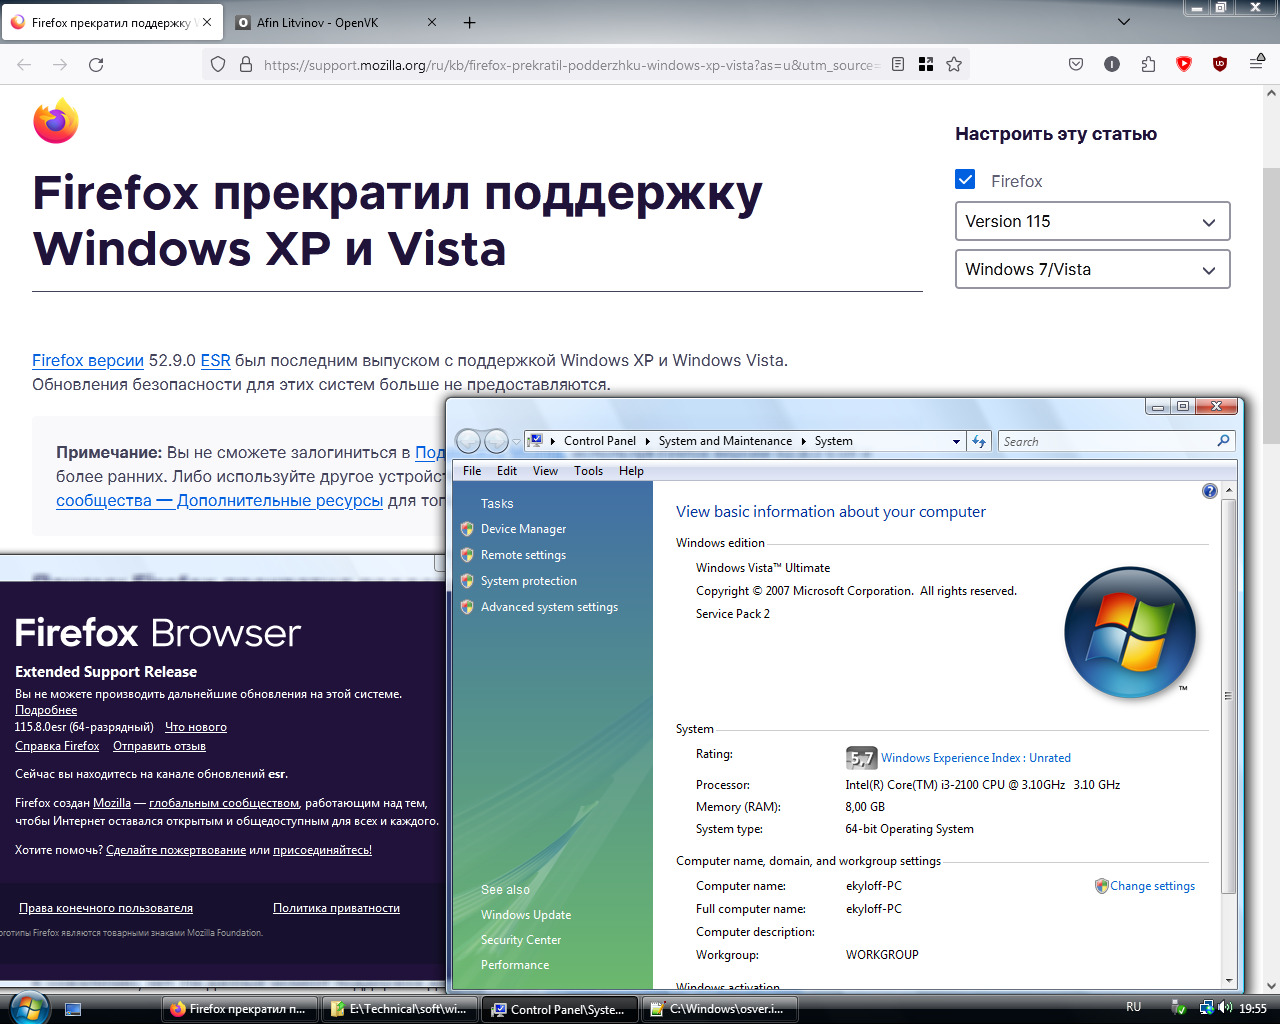Open File menu in System window
Image resolution: width=1280 pixels, height=1024 pixels.
click(x=472, y=471)
